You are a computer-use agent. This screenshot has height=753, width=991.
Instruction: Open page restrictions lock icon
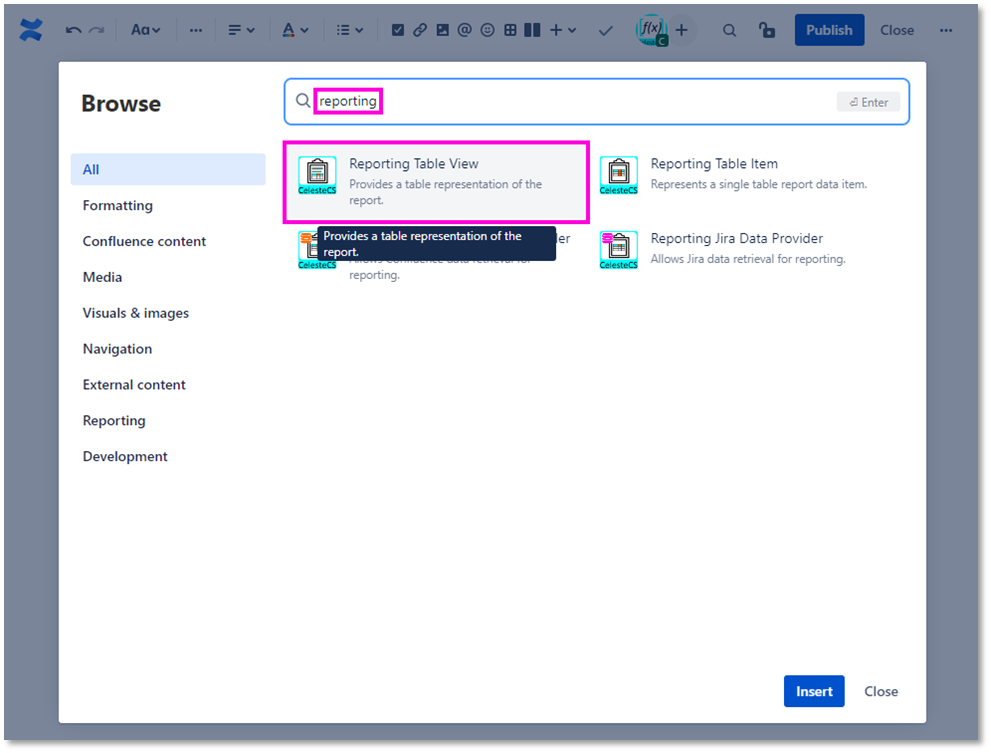[x=767, y=30]
